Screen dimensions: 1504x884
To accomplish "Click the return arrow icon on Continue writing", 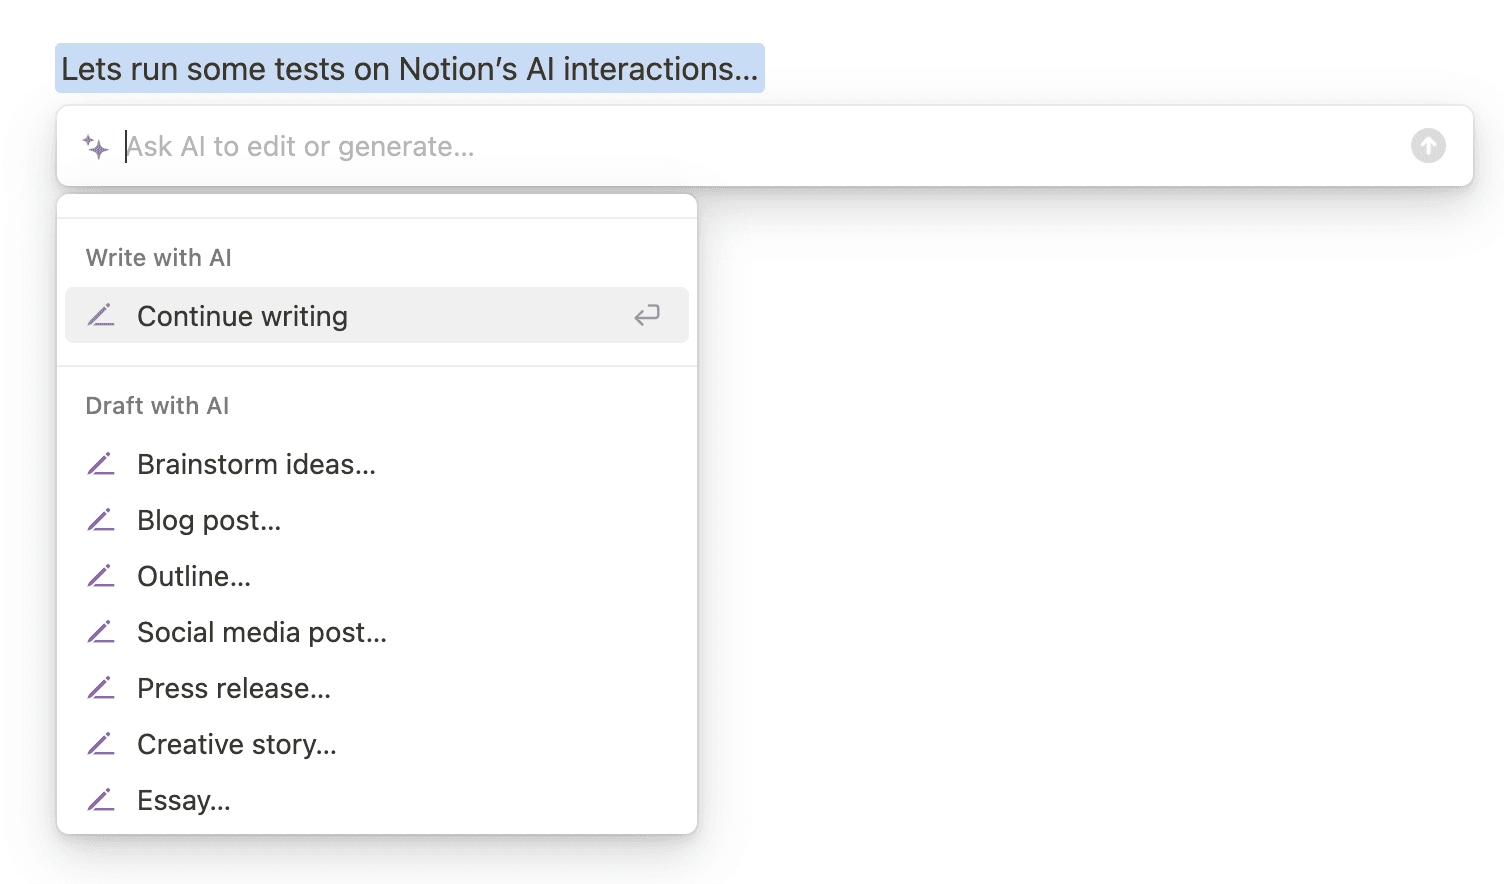I will [x=647, y=316].
